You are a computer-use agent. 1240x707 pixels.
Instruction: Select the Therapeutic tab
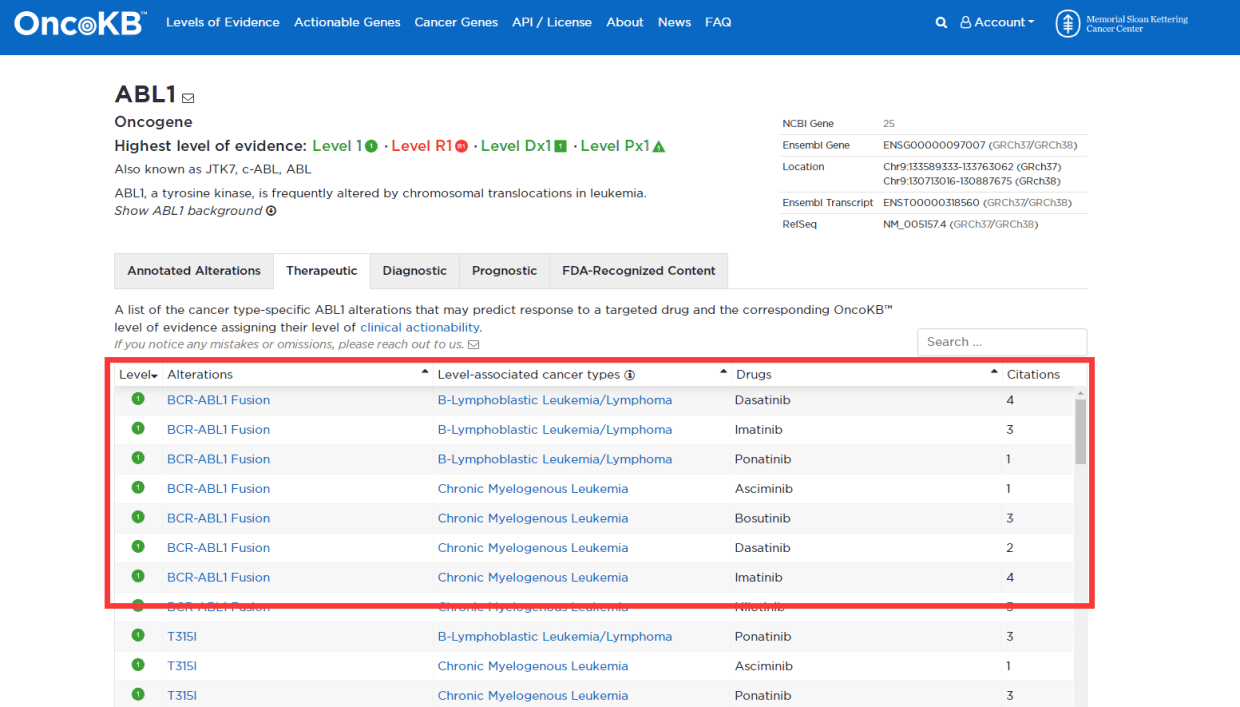[322, 271]
